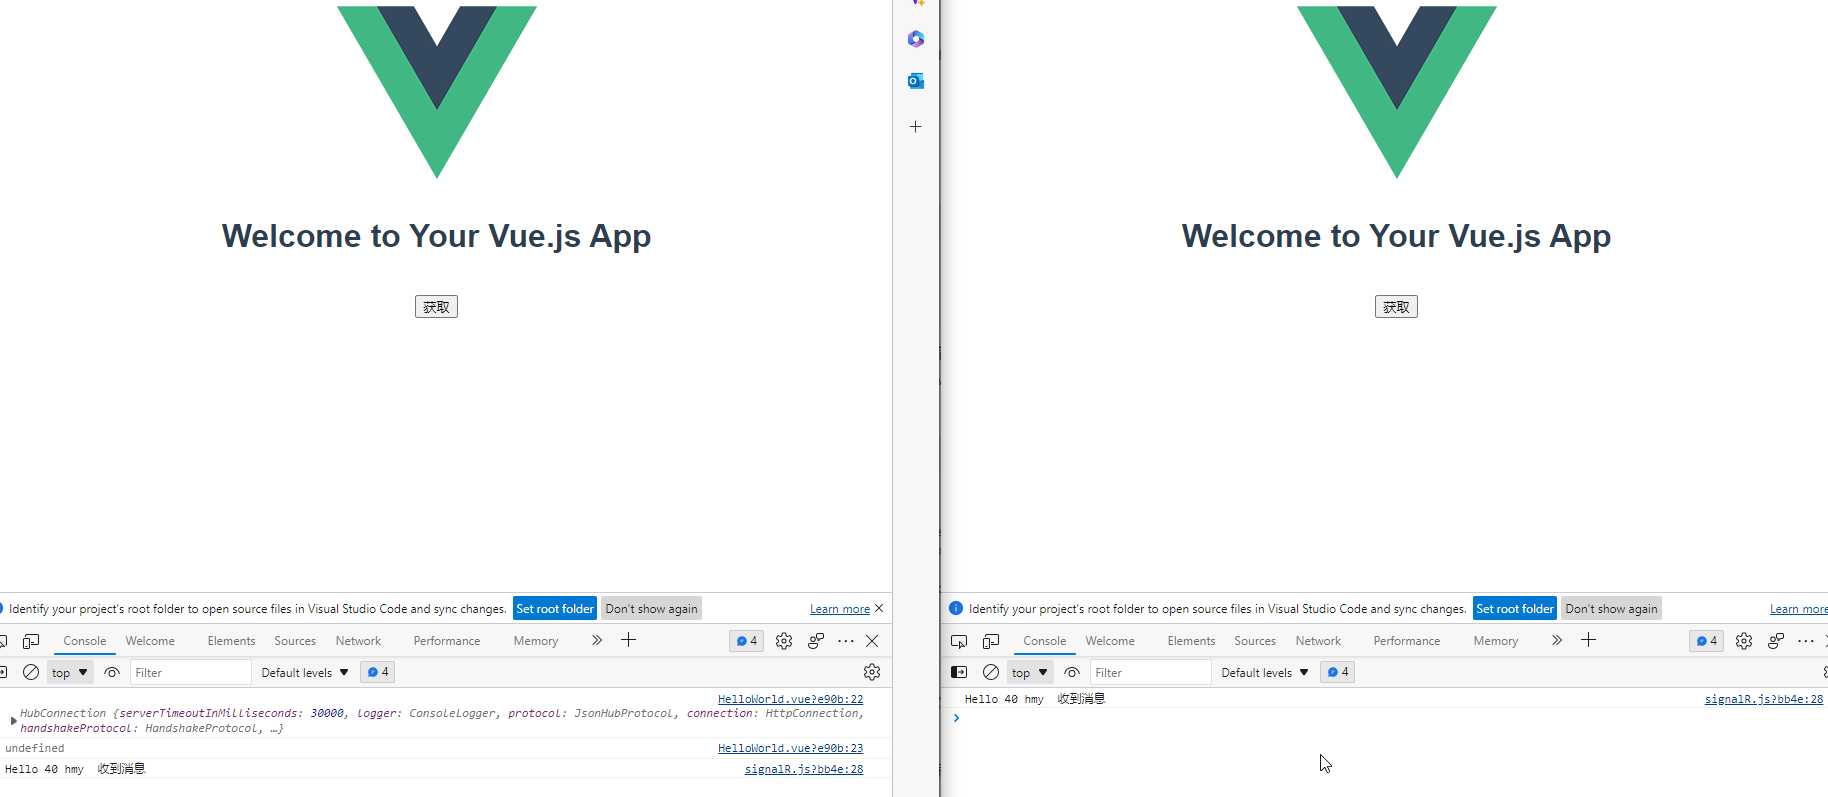Viewport: 1828px width, 797px height.
Task: Create a live expression in left console
Action: click(112, 672)
